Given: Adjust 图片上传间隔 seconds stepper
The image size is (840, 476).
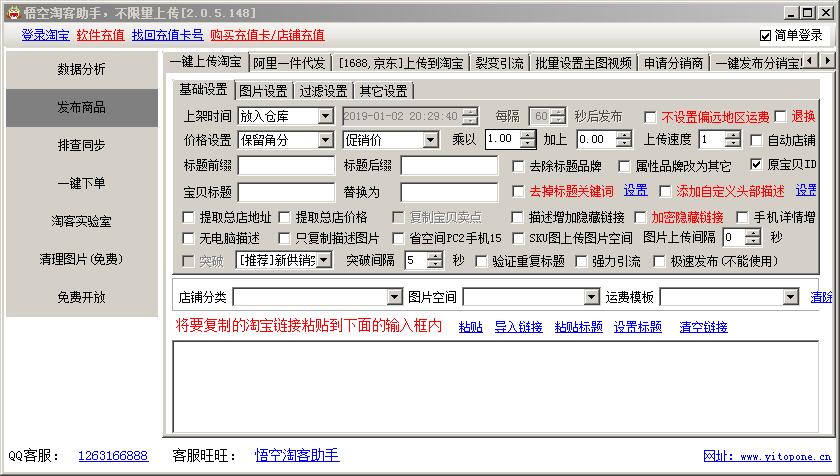Looking at the screenshot, I should [753, 237].
